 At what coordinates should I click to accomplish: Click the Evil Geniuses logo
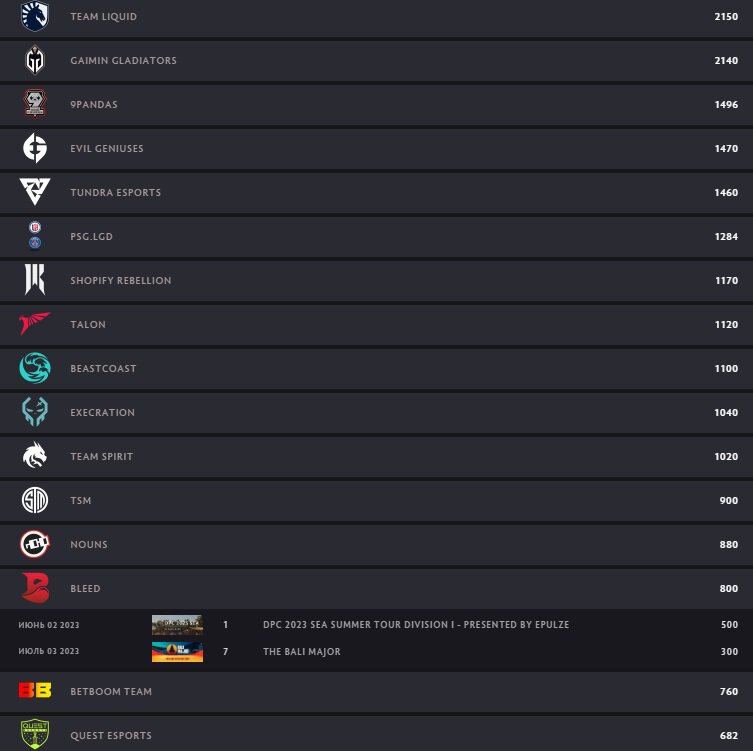[x=35, y=148]
